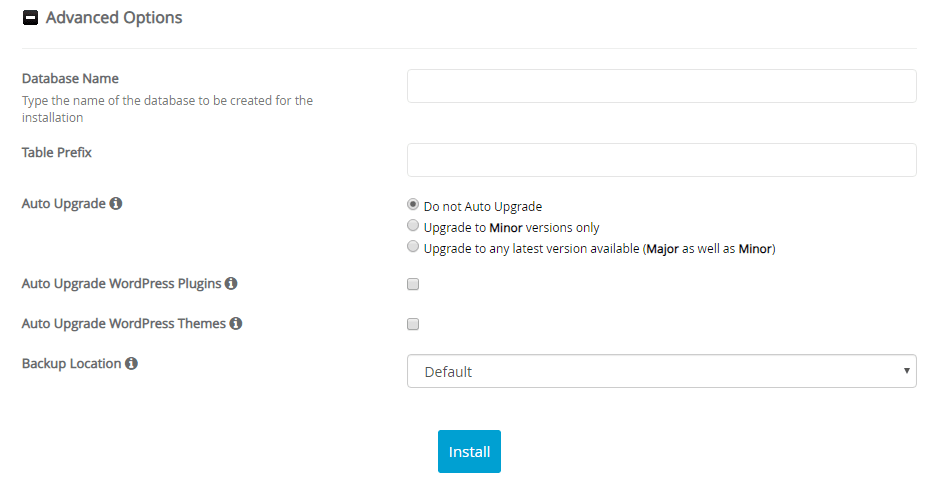The width and height of the screenshot is (949, 482).
Task: Click into the Table Prefix input box
Action: click(x=661, y=160)
